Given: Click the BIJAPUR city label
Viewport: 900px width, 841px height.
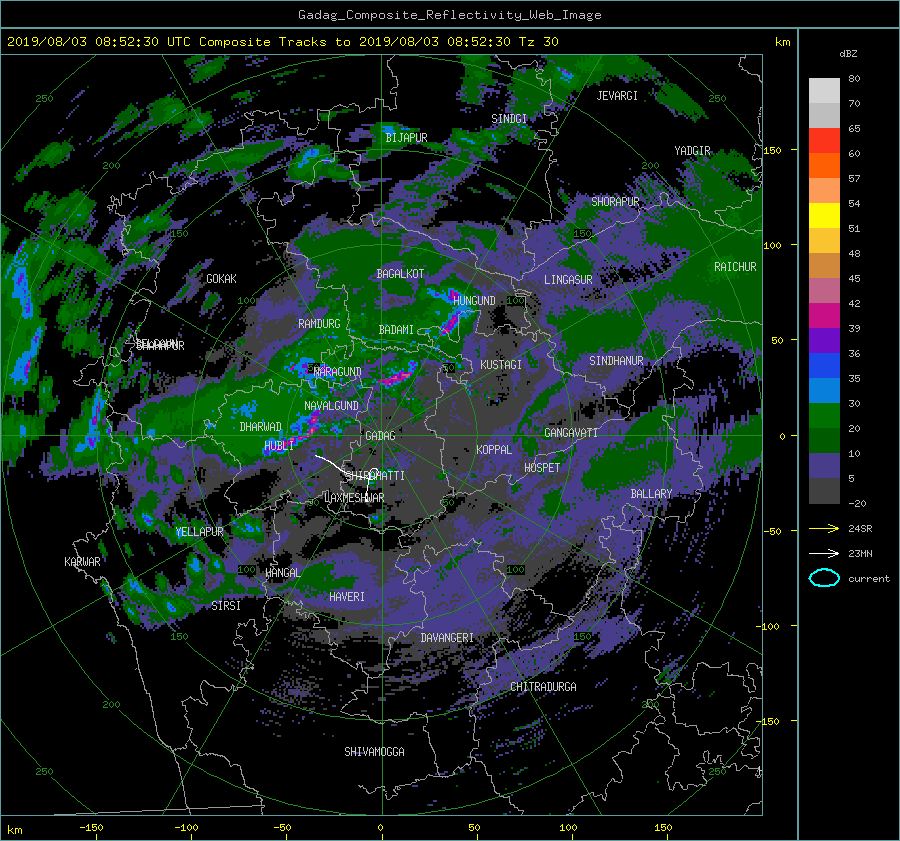Looking at the screenshot, I should pyautogui.click(x=406, y=138).
